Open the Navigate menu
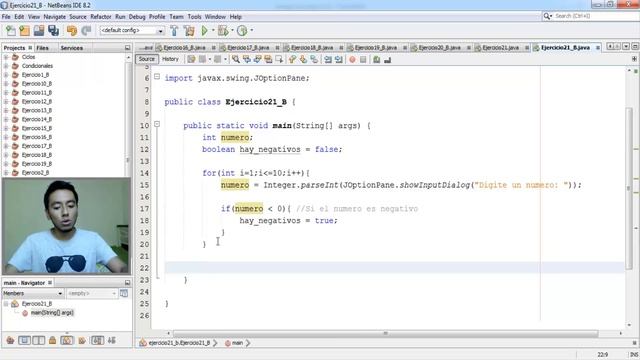Viewport: 640px width, 360px height. click(55, 17)
